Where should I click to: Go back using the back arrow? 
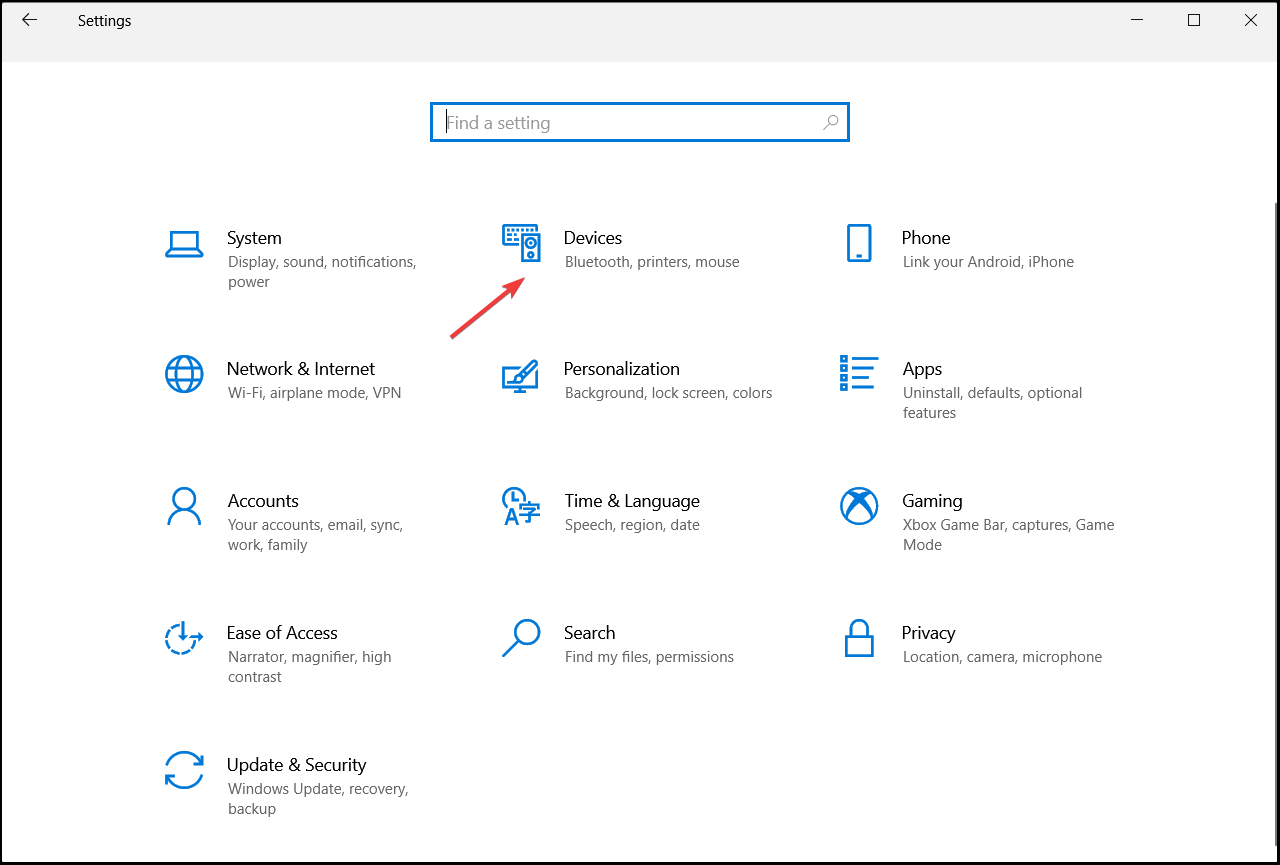point(29,20)
